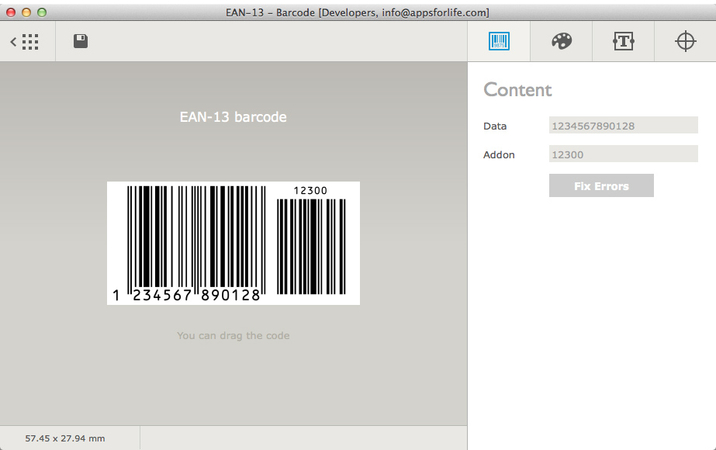
Task: Select the EAN-13 barcode preview image
Action: pyautogui.click(x=233, y=243)
